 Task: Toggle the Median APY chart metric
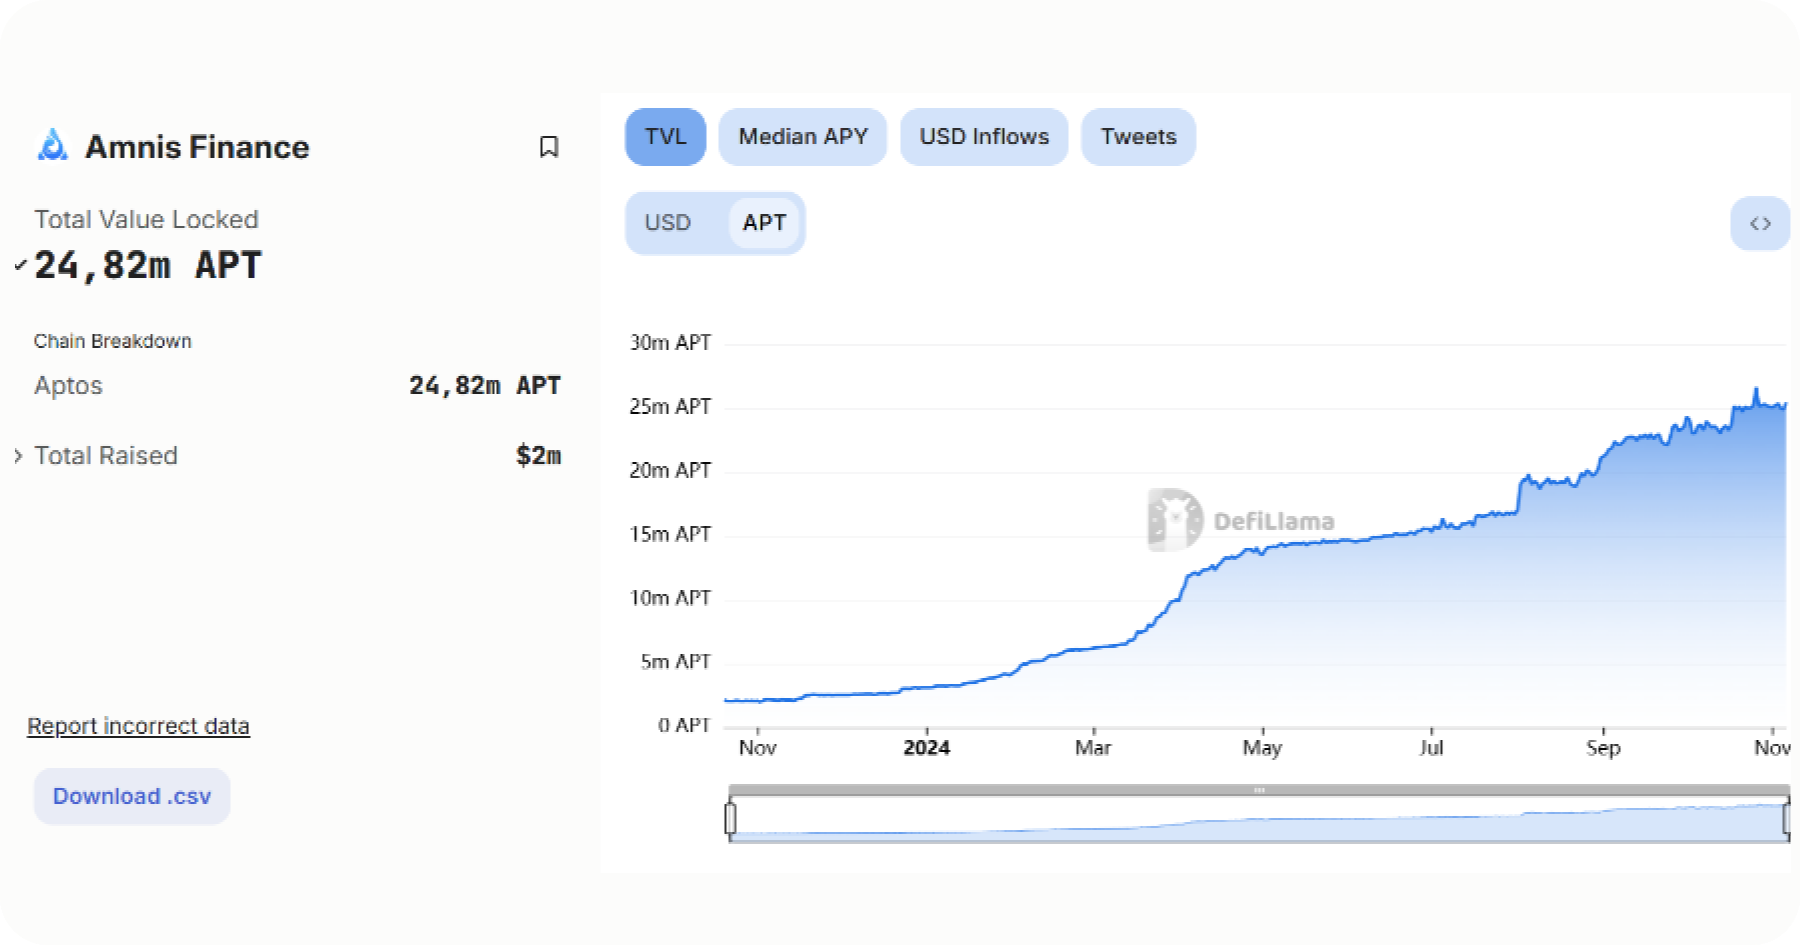coord(803,137)
